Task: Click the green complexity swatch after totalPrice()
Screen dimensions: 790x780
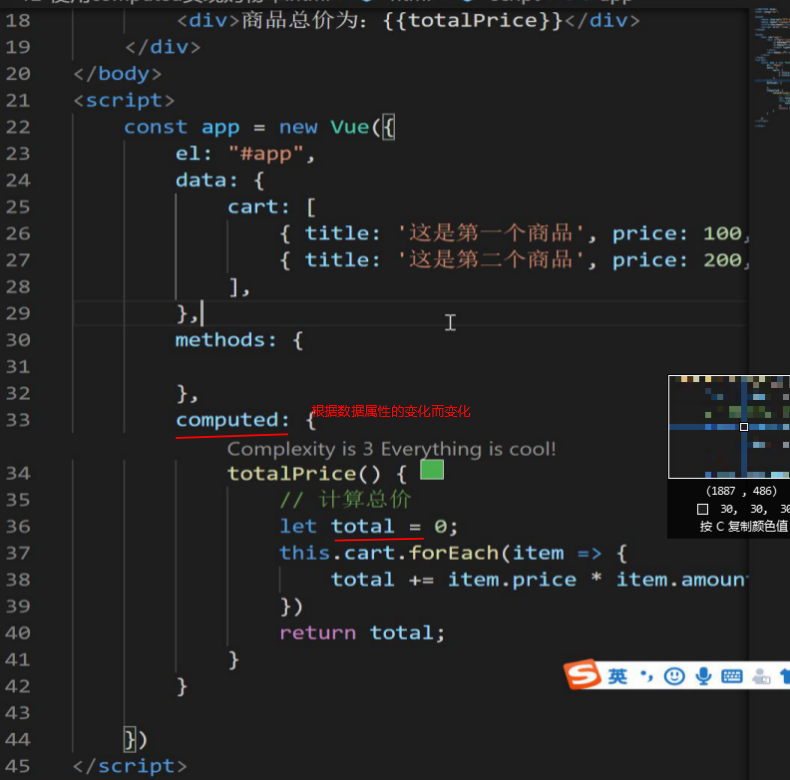Action: tap(432, 470)
